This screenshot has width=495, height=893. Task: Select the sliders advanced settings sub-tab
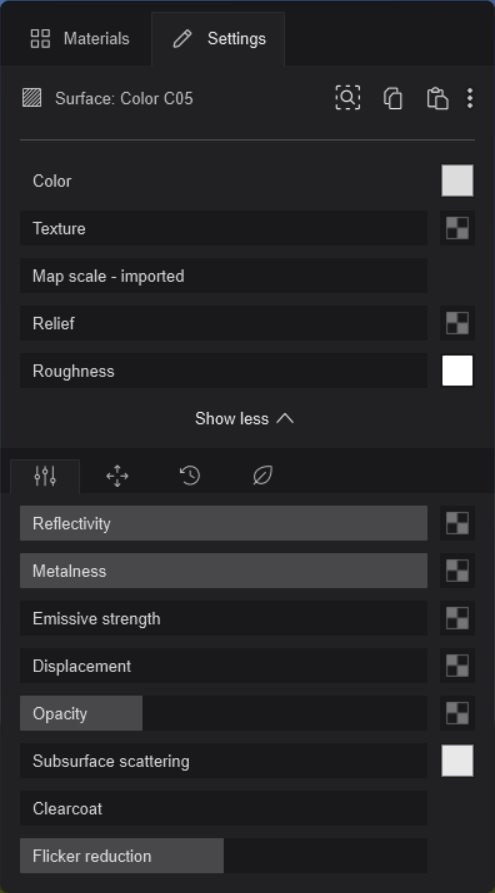click(45, 476)
